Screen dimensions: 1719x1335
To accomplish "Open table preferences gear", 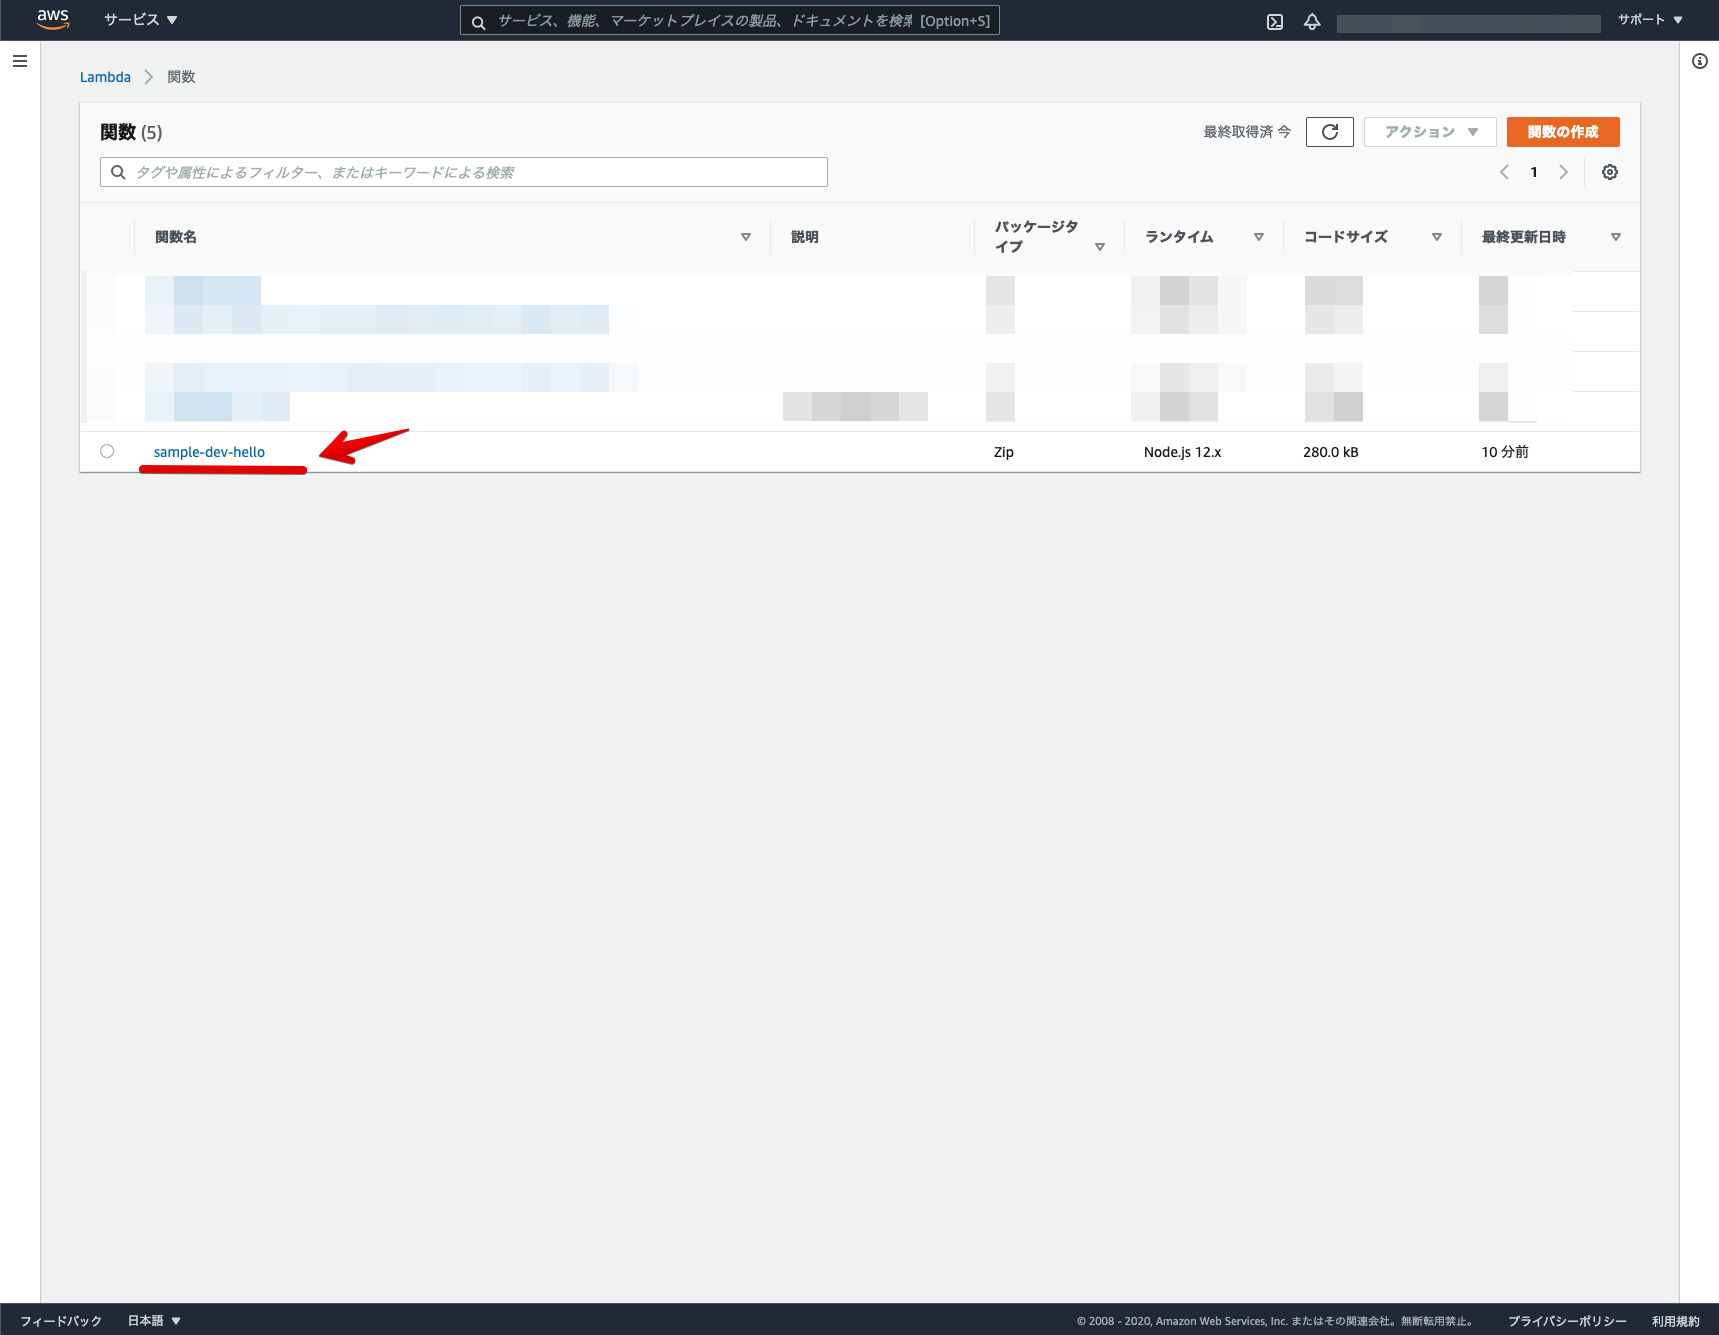I will point(1610,172).
